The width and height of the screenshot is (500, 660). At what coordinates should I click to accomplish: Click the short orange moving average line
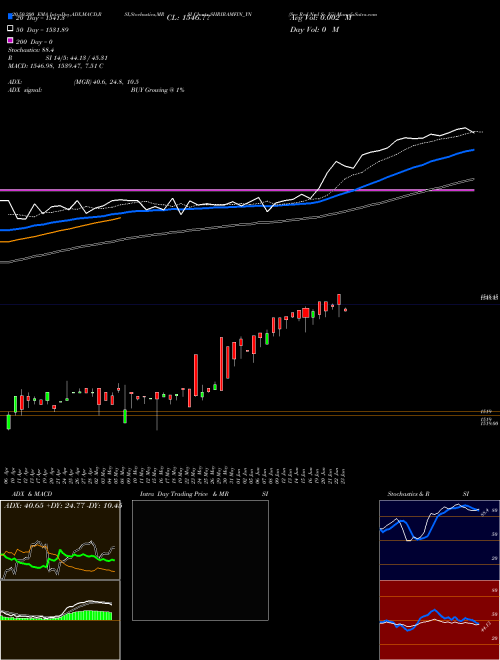point(60,230)
